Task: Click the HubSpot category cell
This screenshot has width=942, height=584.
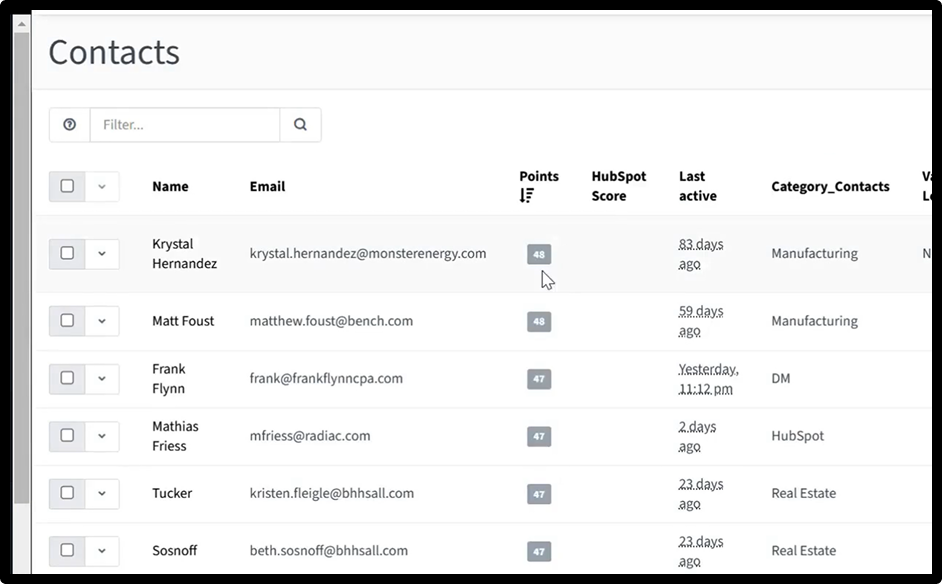Action: point(797,436)
